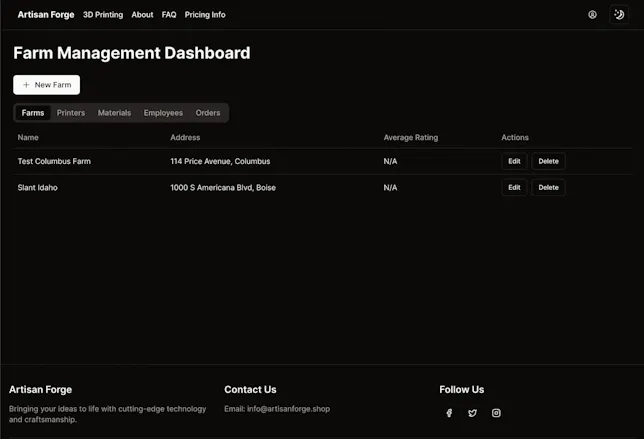Open the Employees tab
Screen dimensions: 644x439
click(163, 113)
